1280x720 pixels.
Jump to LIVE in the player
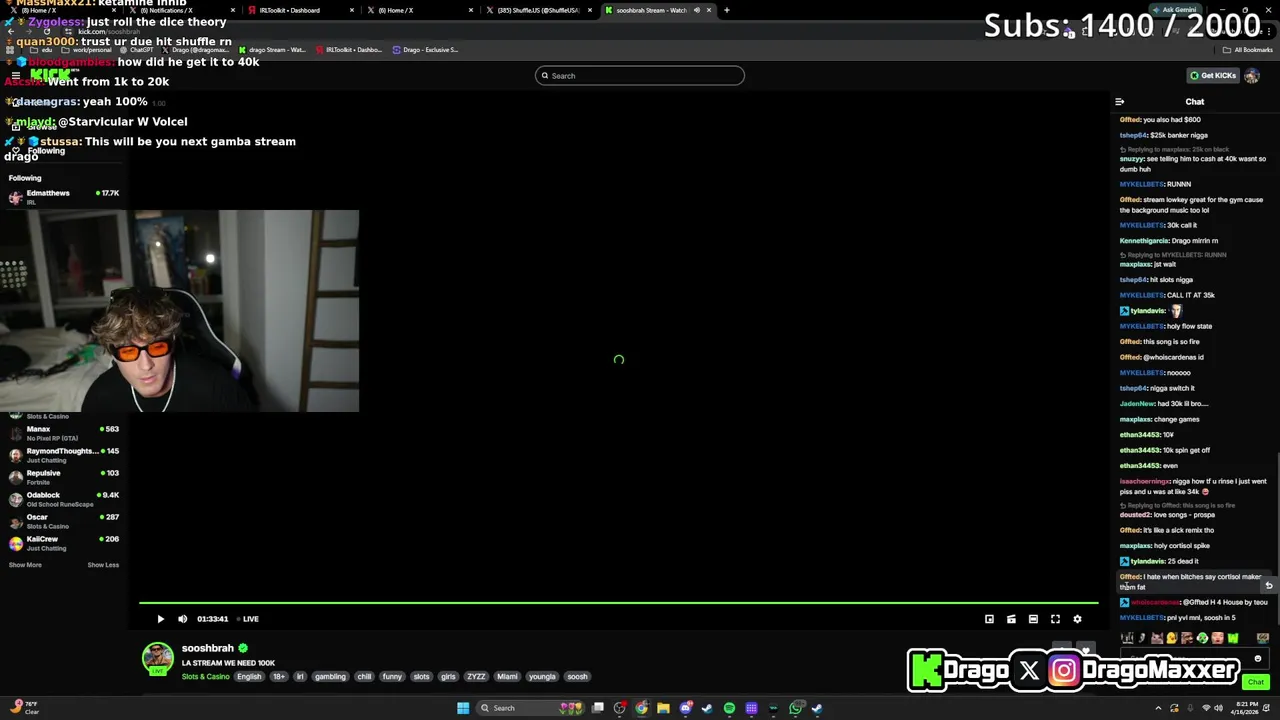pyautogui.click(x=248, y=619)
